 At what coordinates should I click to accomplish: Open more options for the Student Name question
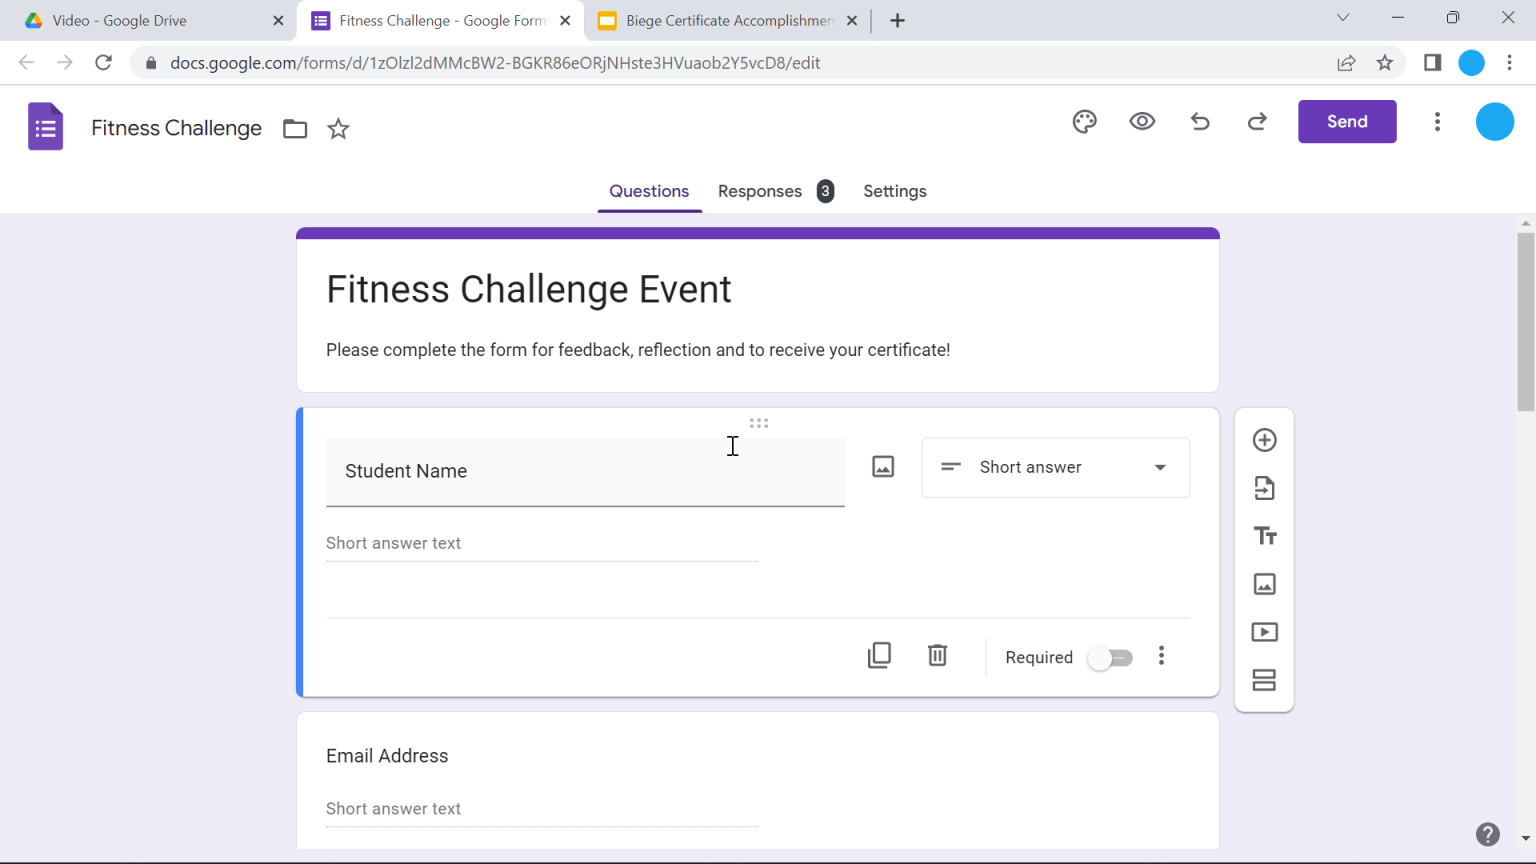pos(1161,655)
